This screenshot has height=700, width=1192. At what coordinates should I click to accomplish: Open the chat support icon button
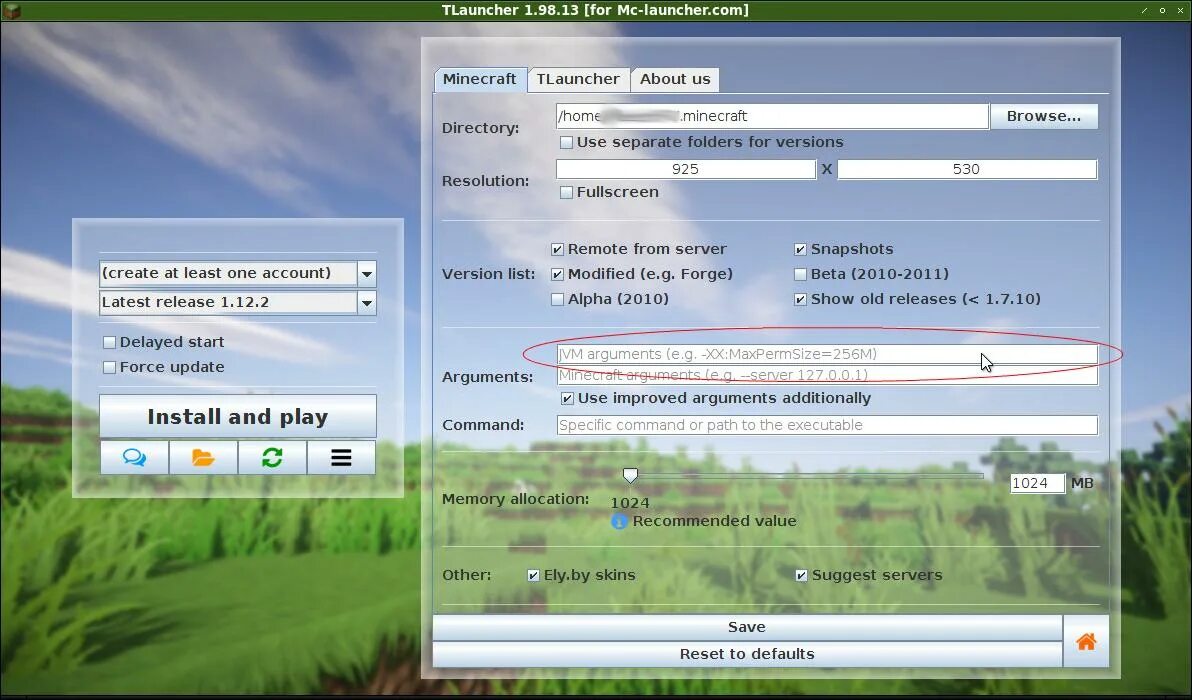tap(135, 458)
